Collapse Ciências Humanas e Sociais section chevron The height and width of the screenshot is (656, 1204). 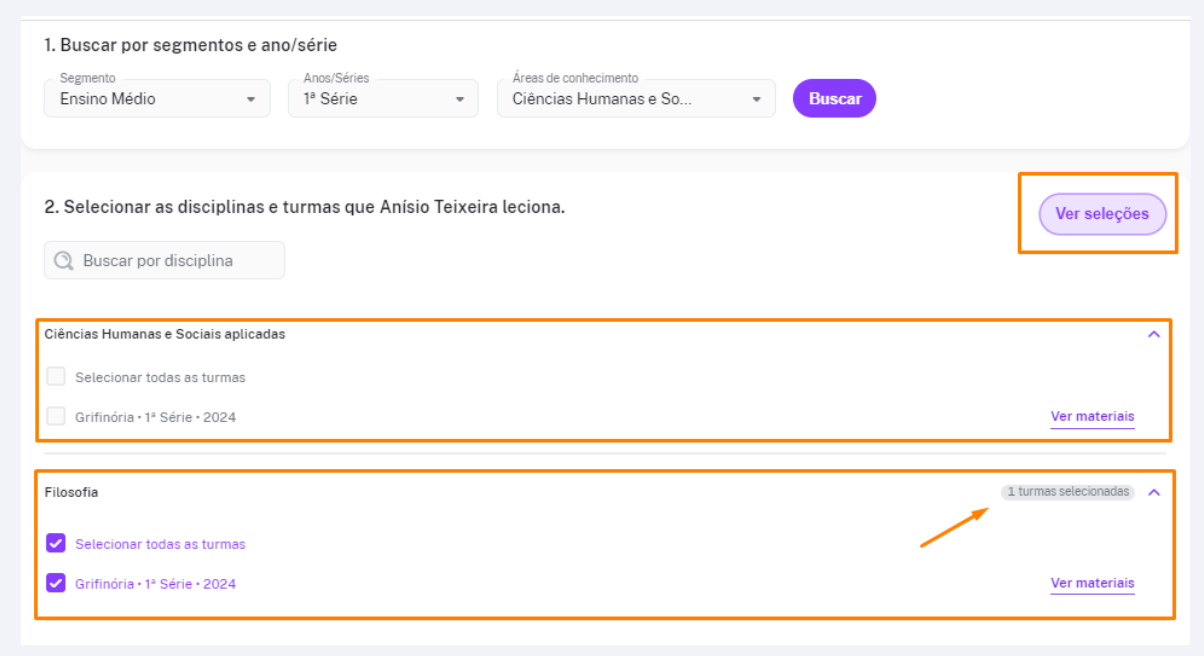tap(1154, 334)
